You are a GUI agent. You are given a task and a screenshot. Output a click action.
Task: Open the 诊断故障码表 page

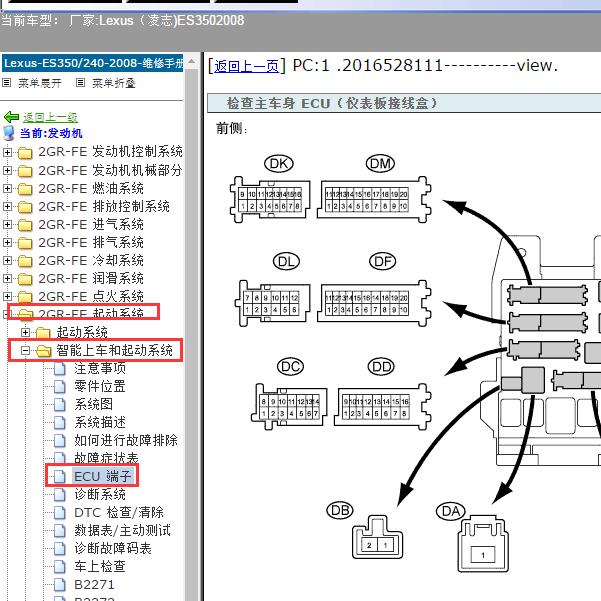(x=113, y=548)
